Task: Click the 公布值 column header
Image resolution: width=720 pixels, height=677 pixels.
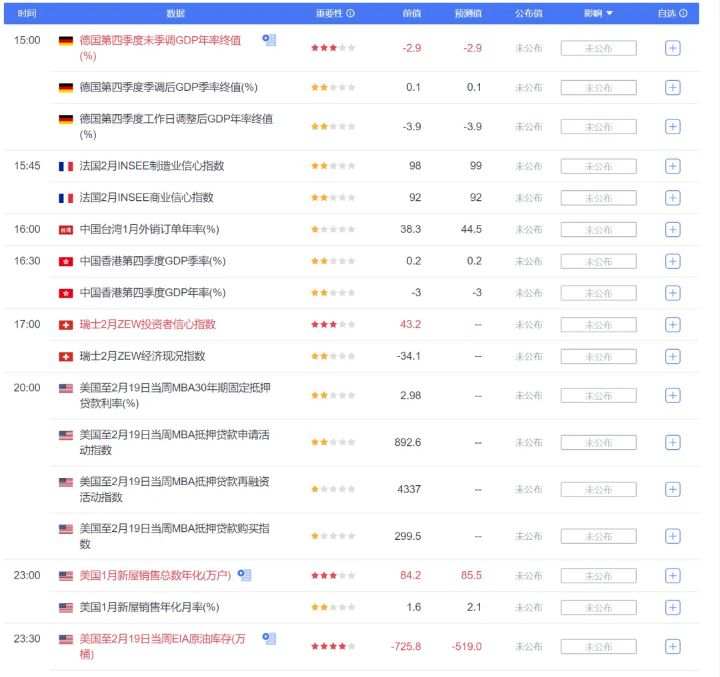Action: click(529, 13)
